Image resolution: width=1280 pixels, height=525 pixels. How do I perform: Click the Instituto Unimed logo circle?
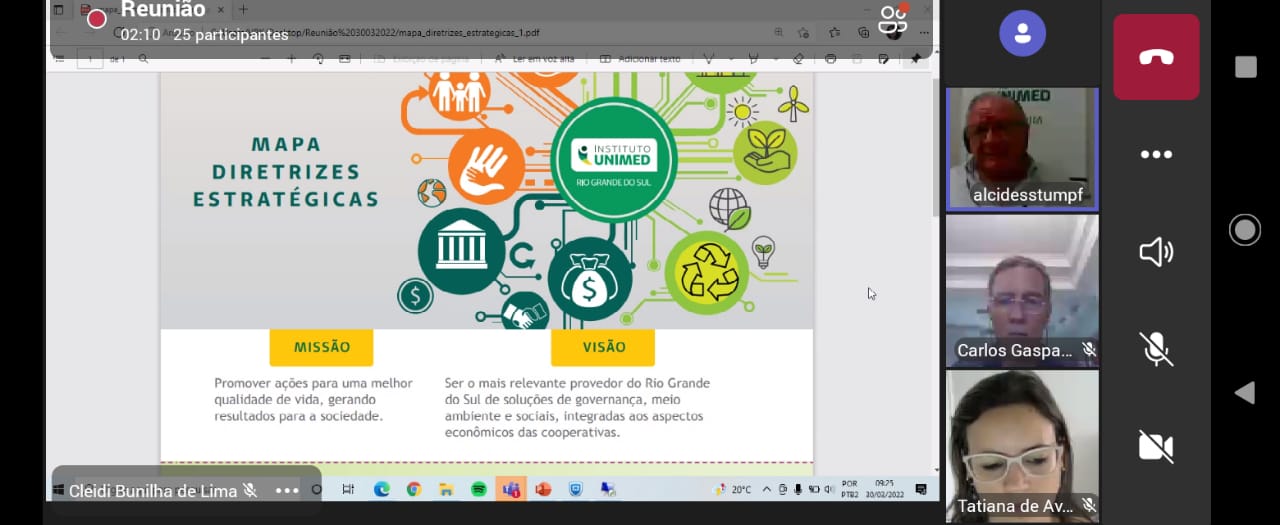coord(613,158)
